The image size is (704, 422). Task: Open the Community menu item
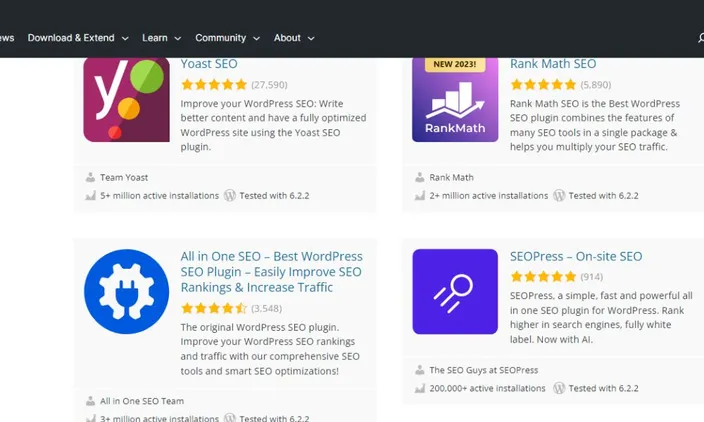[x=220, y=38]
